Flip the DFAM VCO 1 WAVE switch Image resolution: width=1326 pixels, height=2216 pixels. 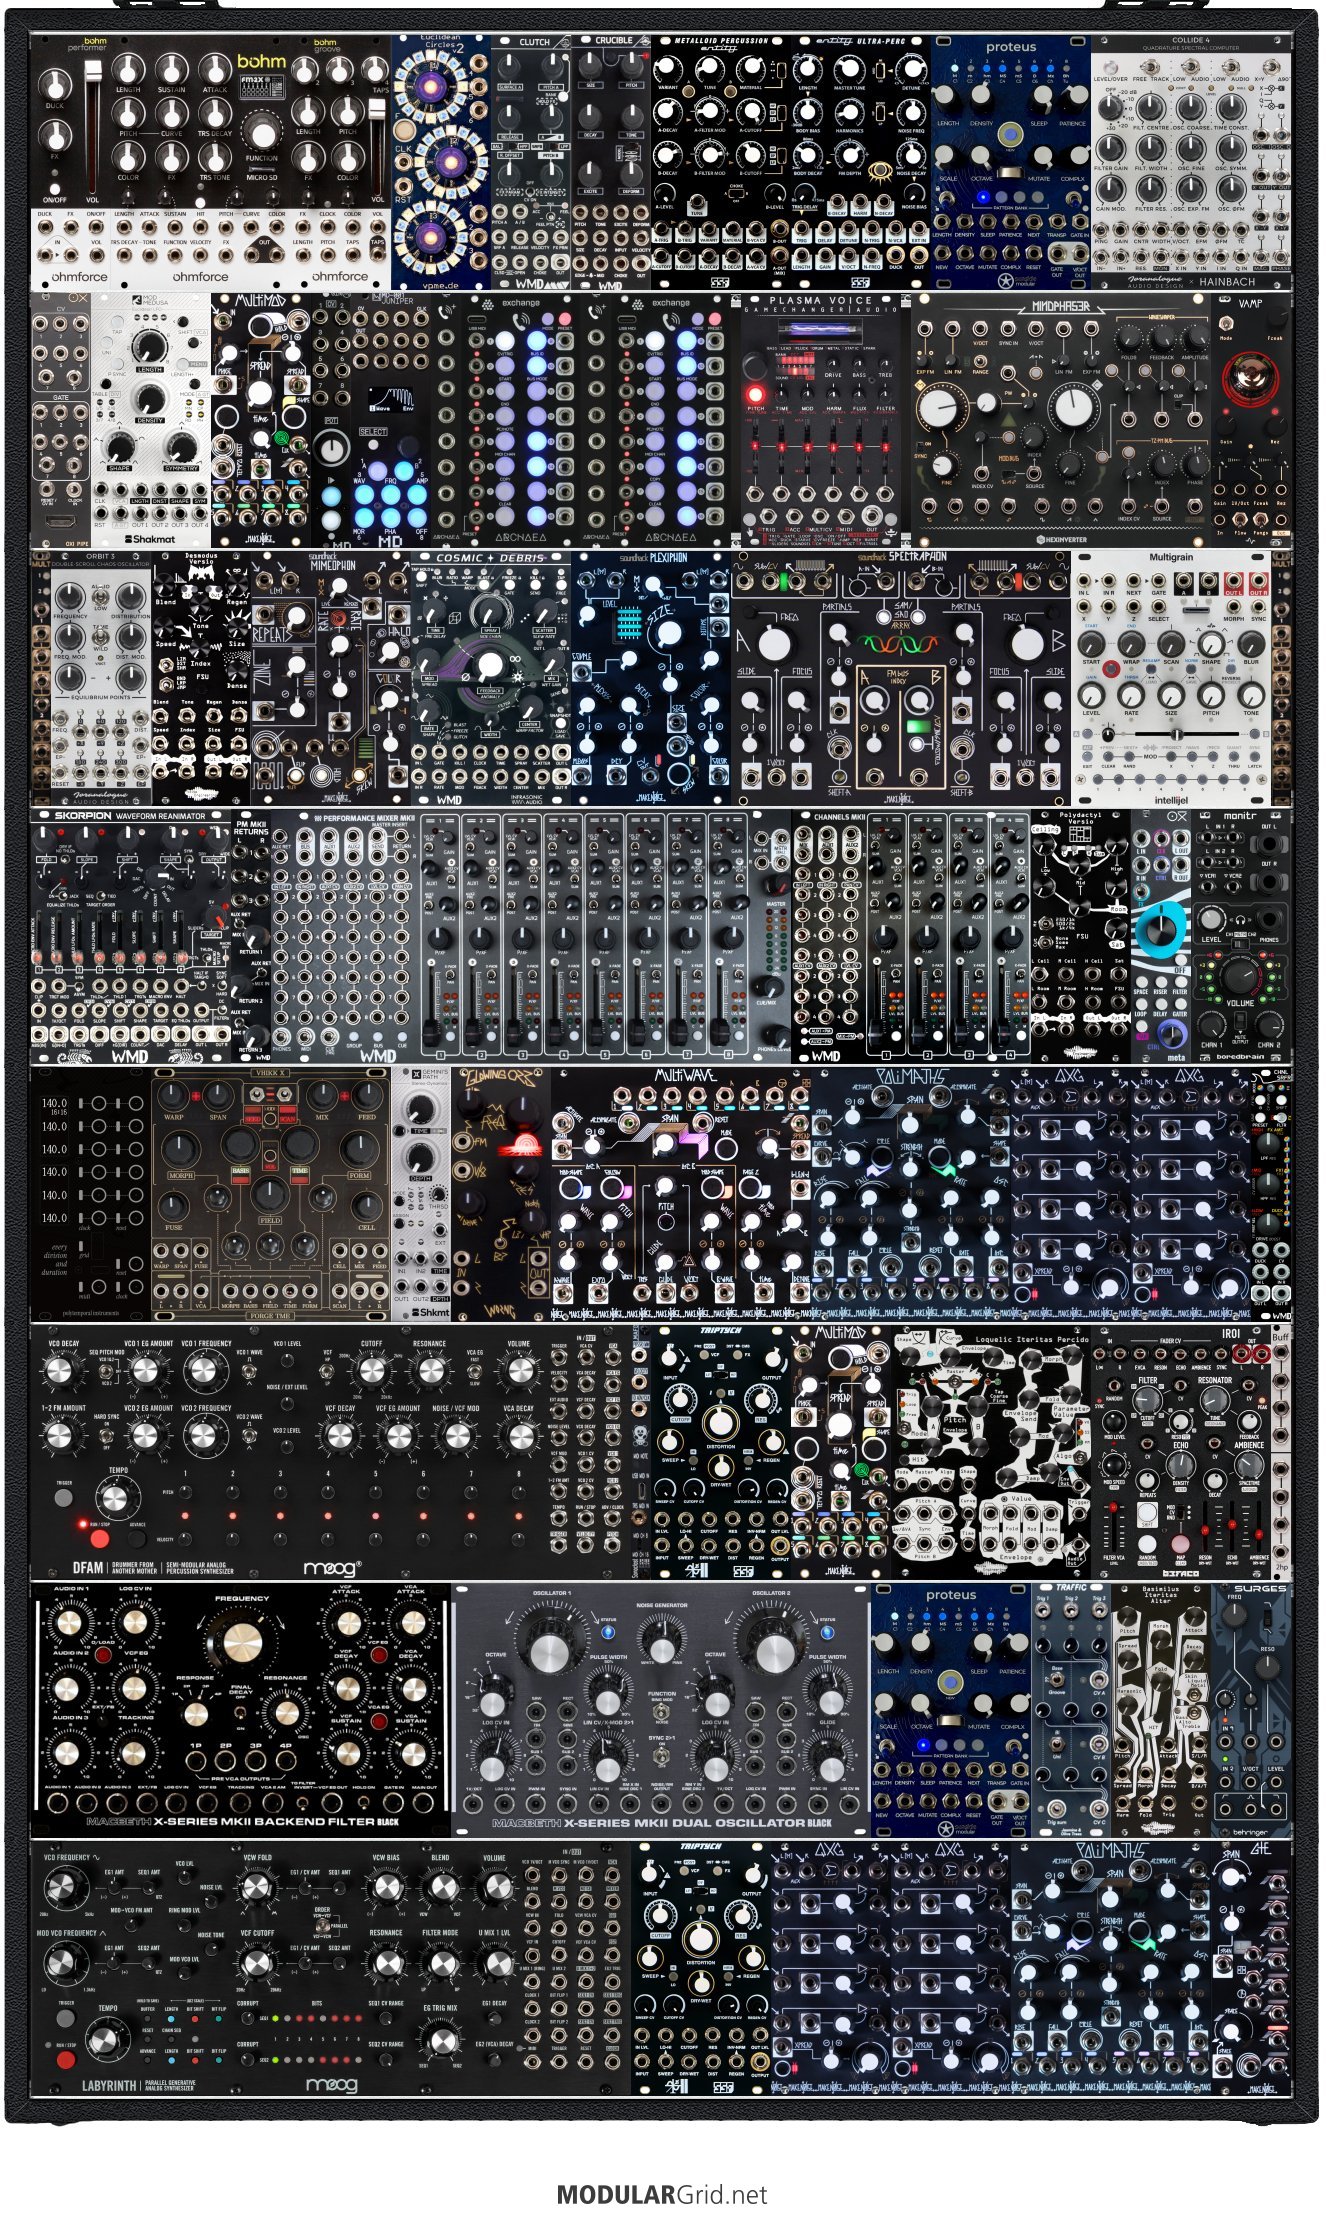click(x=249, y=1371)
